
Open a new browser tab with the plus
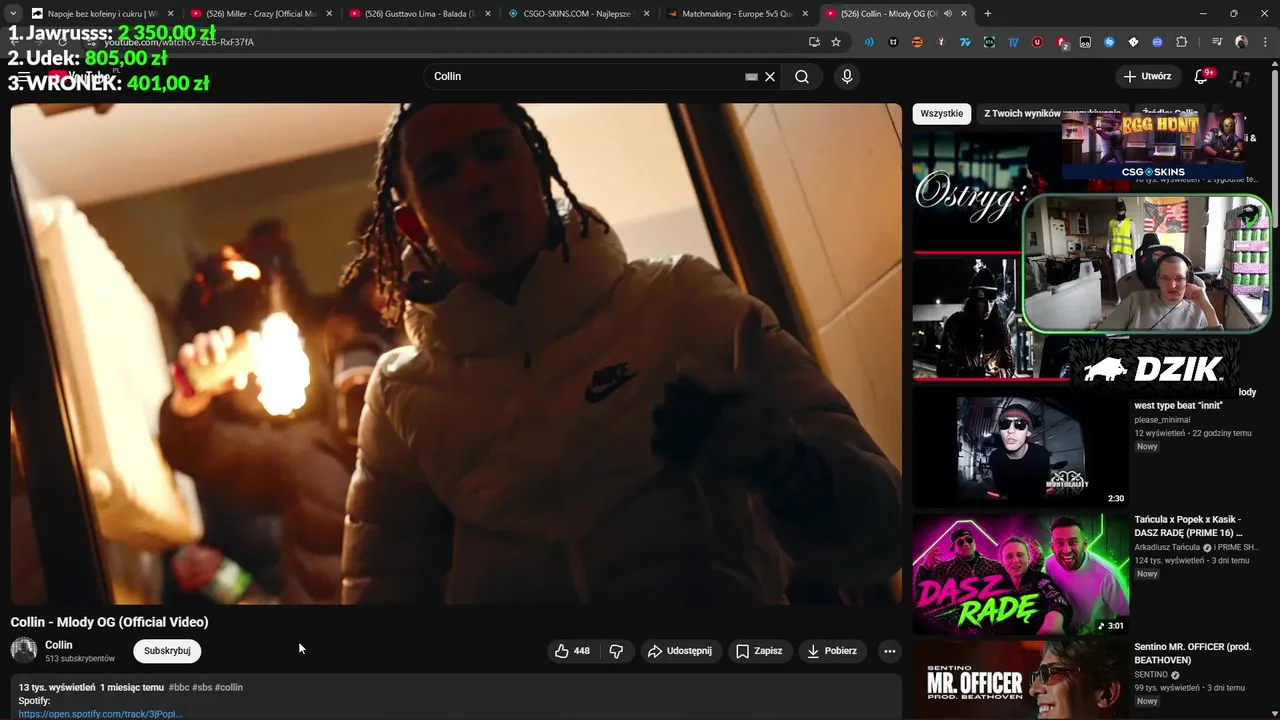[988, 13]
